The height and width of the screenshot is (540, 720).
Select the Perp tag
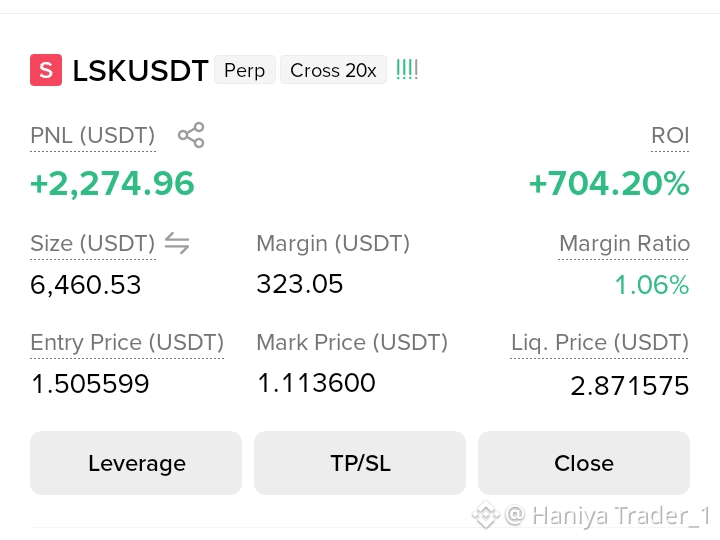[245, 70]
